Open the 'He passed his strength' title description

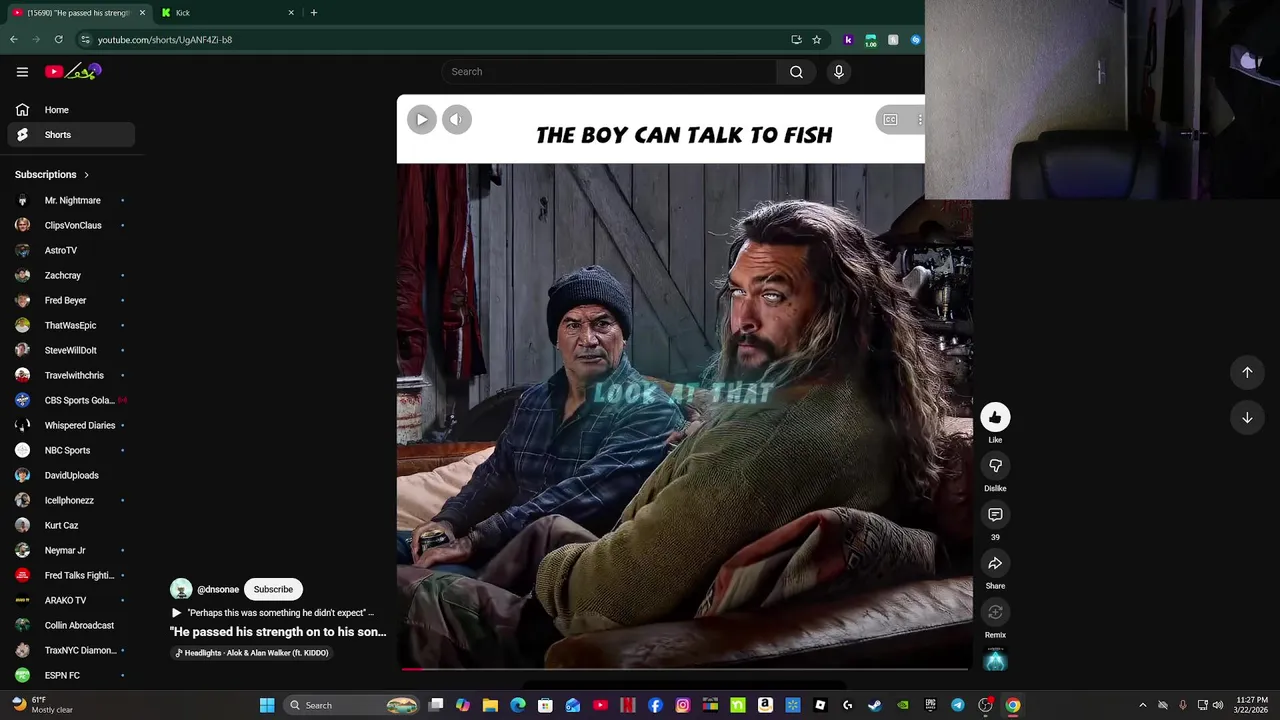click(x=278, y=632)
